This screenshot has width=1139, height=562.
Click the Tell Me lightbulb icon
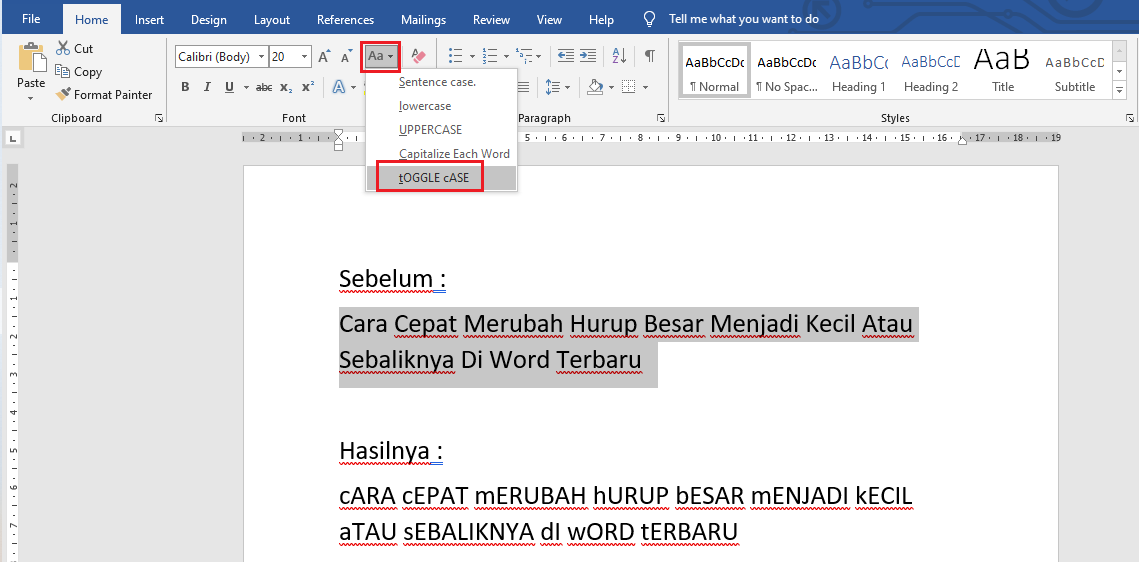click(651, 19)
